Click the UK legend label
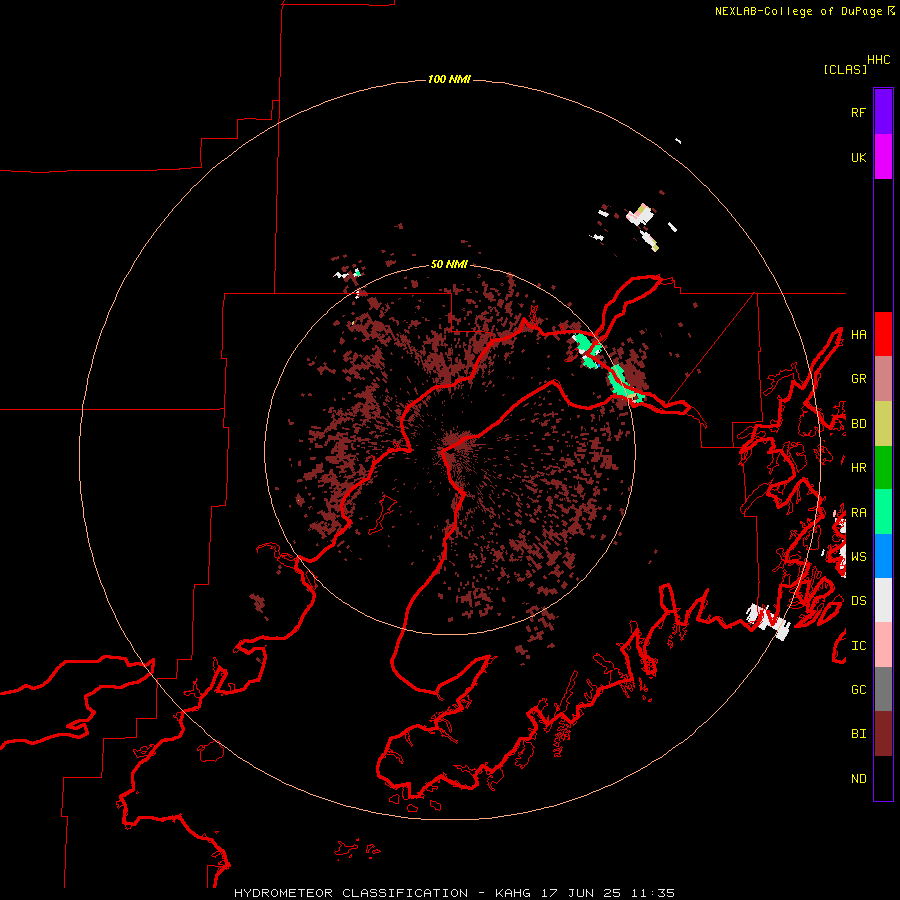Screen dimensions: 900x900 tap(858, 157)
